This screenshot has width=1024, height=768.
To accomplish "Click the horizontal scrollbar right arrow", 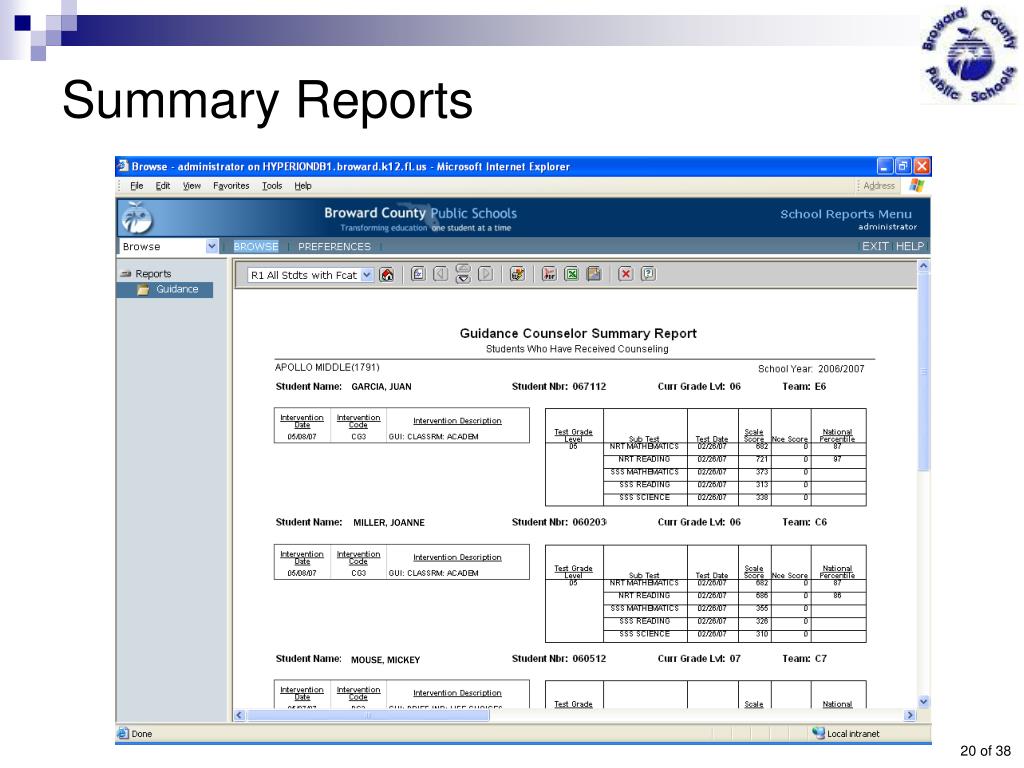I will pos(910,715).
